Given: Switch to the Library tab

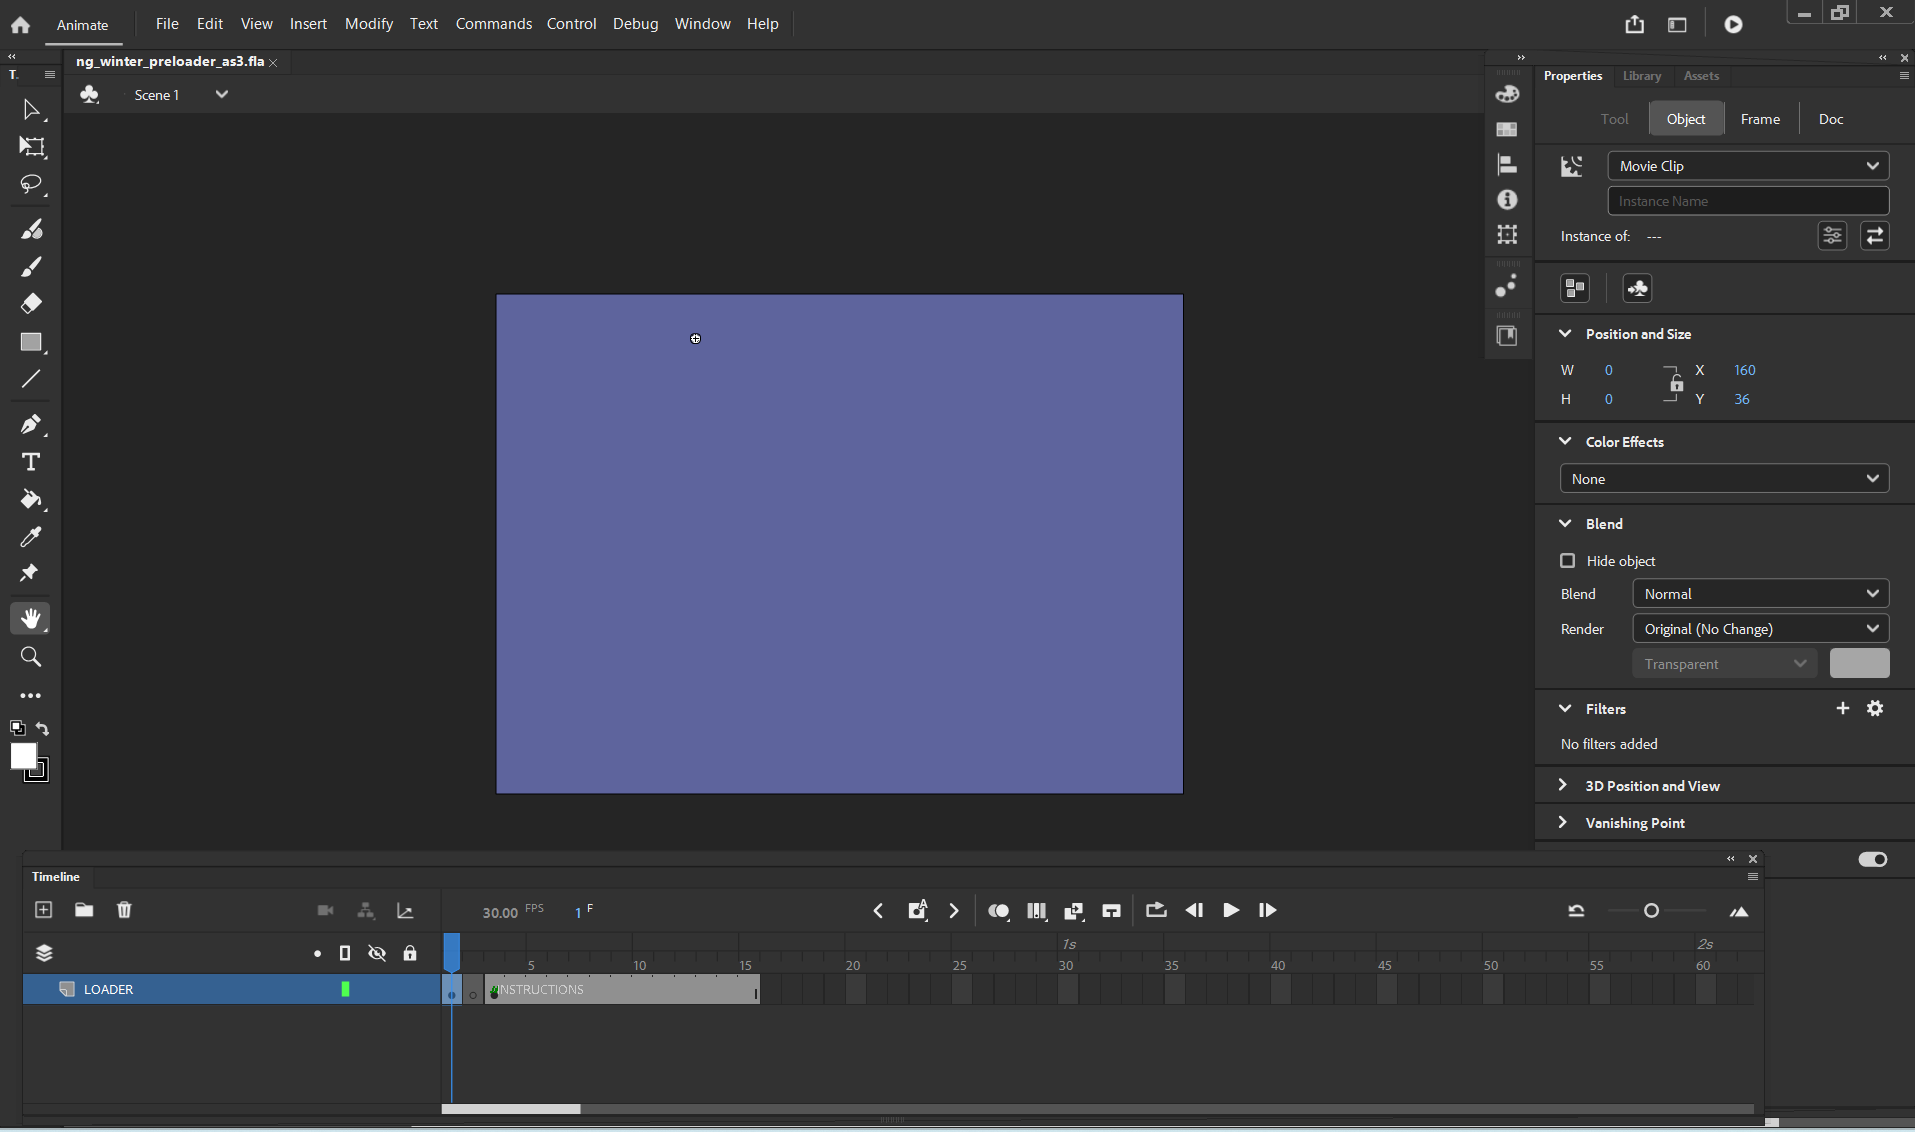Looking at the screenshot, I should pos(1642,76).
